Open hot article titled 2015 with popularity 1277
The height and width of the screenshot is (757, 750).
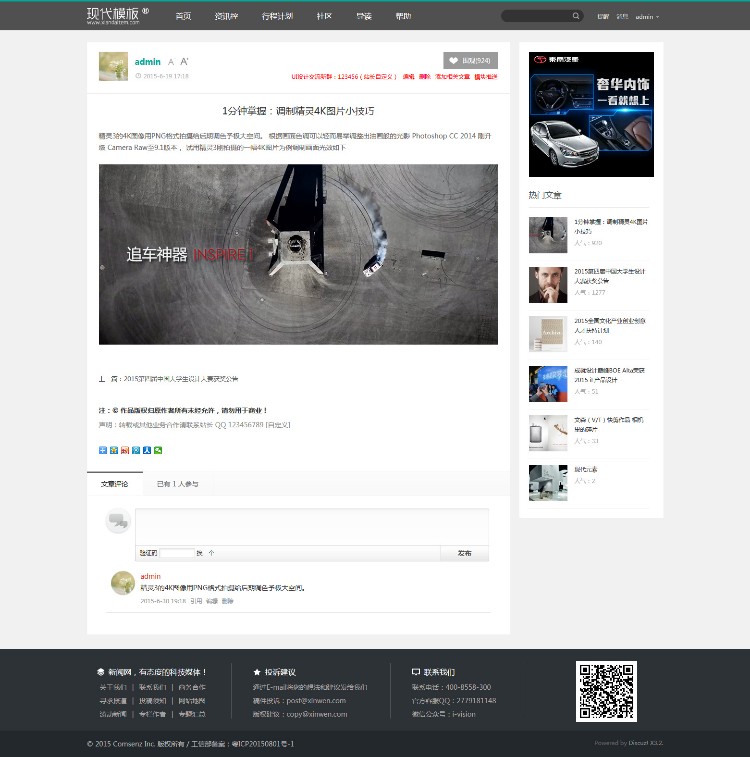[x=610, y=276]
